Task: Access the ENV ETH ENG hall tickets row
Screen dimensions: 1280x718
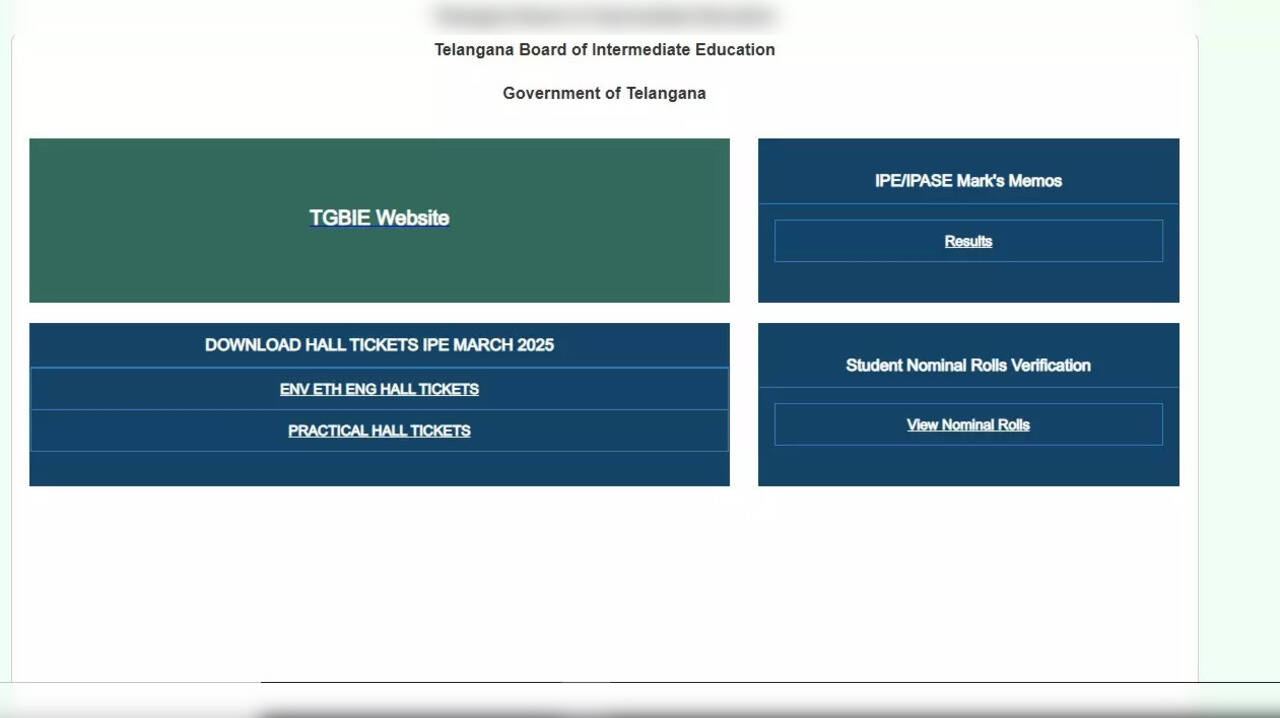Action: [x=379, y=389]
